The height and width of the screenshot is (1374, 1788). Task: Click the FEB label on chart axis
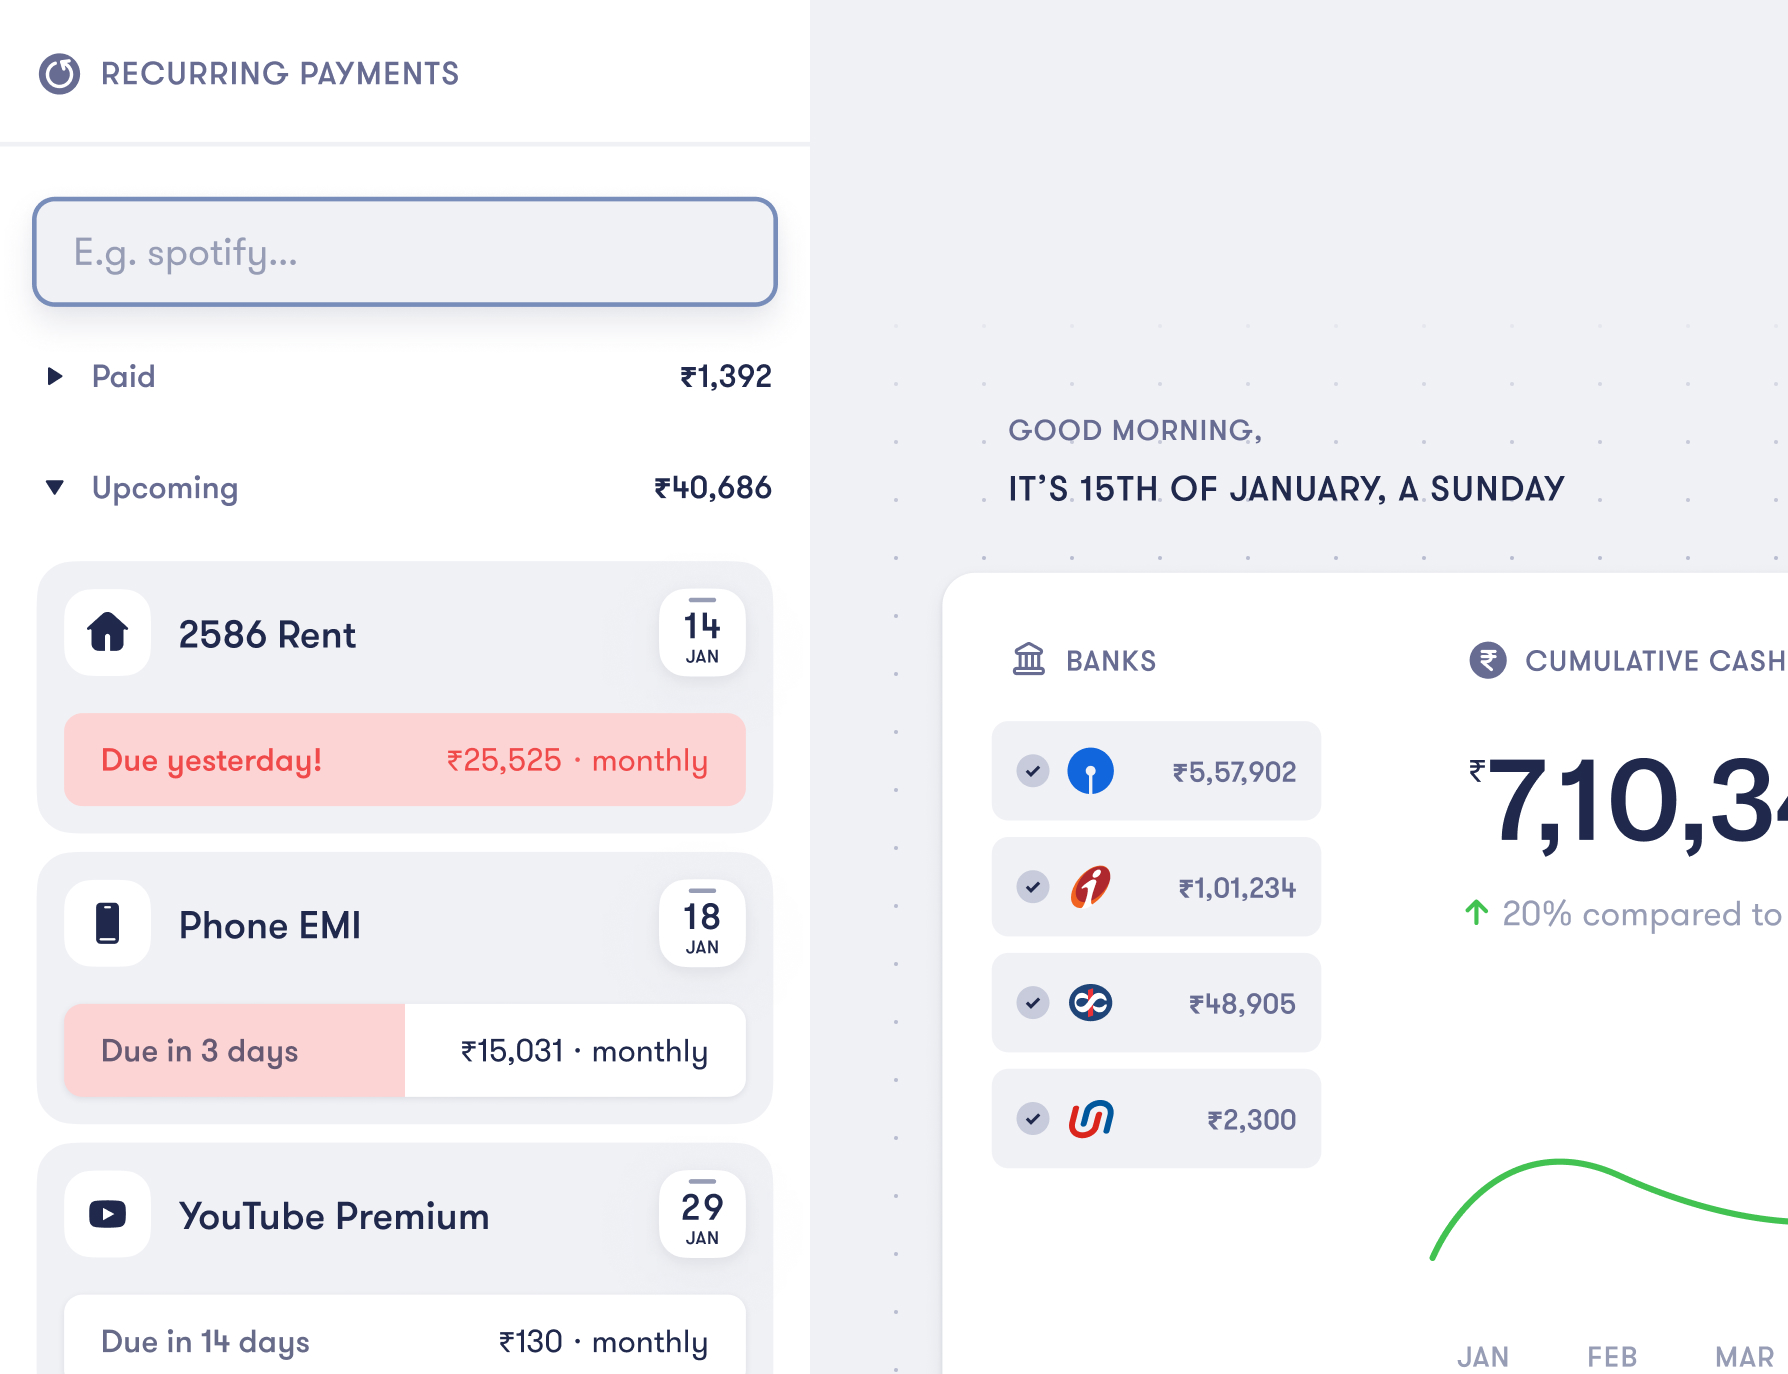point(1612,1357)
